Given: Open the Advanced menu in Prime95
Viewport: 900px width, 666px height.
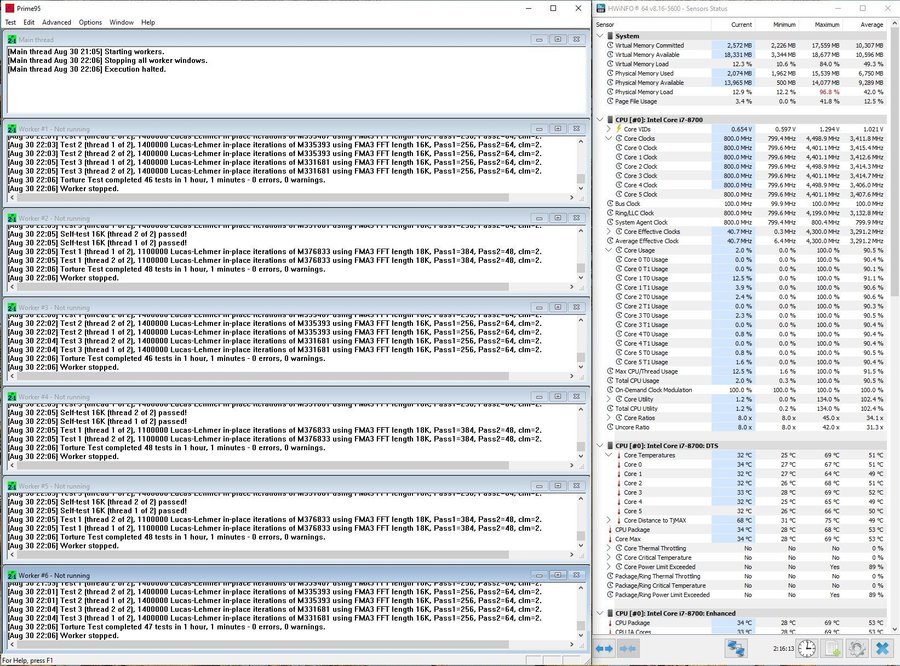Looking at the screenshot, I should point(56,22).
